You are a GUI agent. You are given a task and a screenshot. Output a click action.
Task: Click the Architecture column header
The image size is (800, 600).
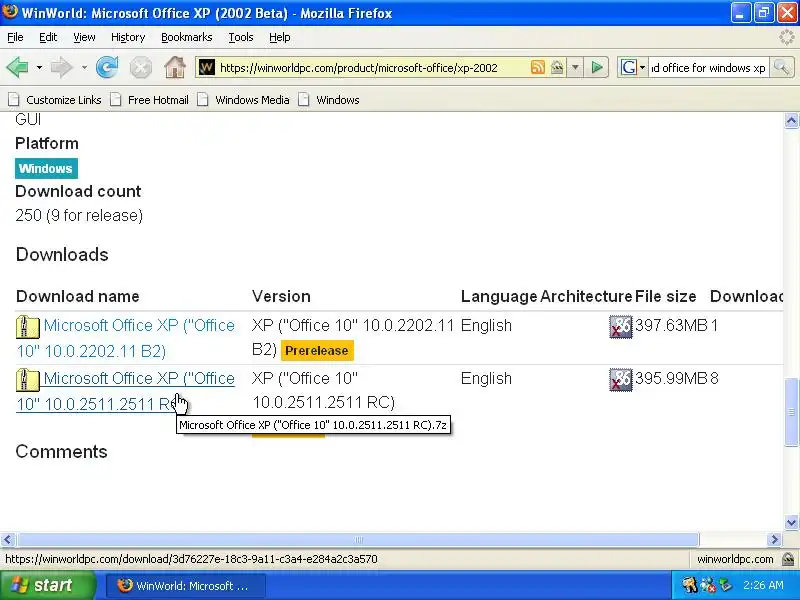[x=586, y=296]
